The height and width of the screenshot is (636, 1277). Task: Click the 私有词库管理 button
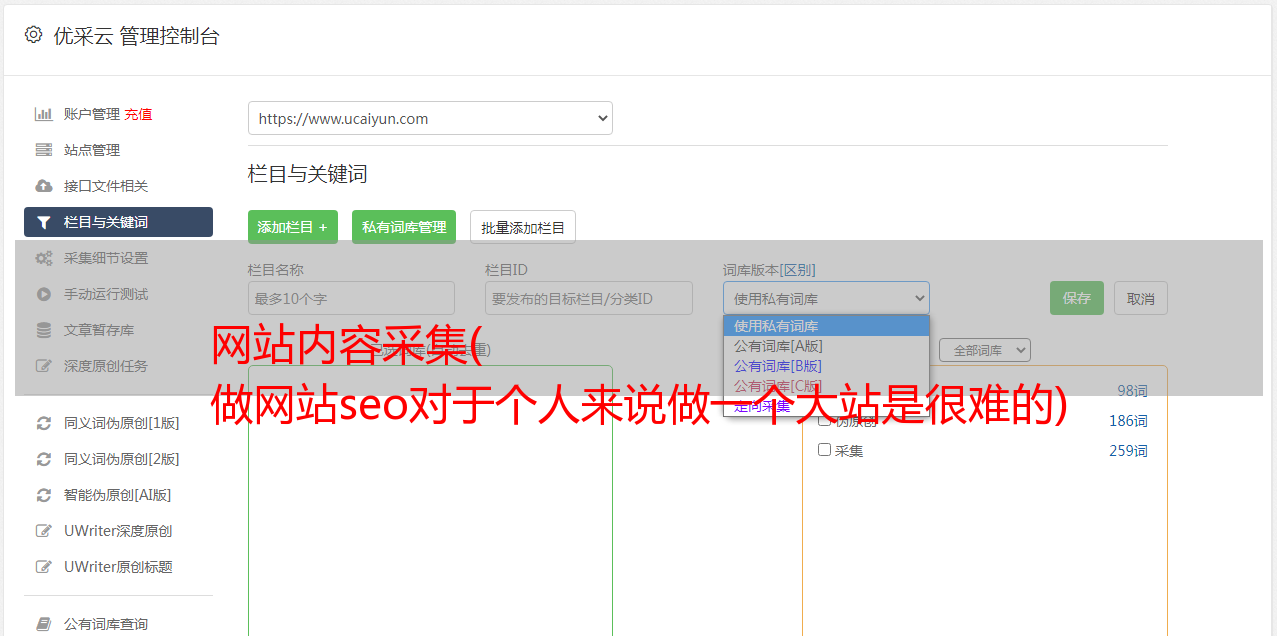click(404, 227)
